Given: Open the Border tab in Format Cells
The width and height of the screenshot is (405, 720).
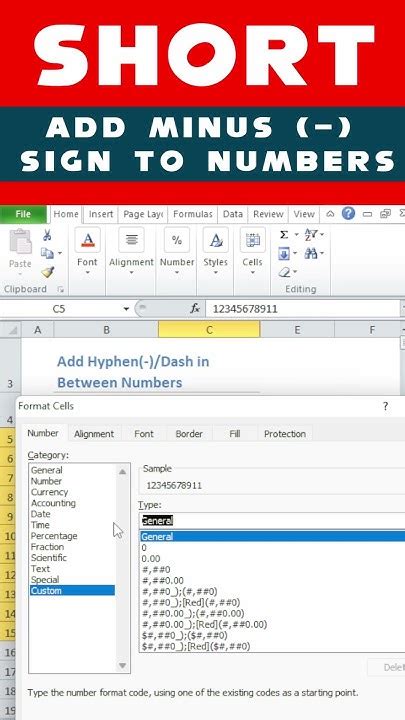Looking at the screenshot, I should 189,434.
